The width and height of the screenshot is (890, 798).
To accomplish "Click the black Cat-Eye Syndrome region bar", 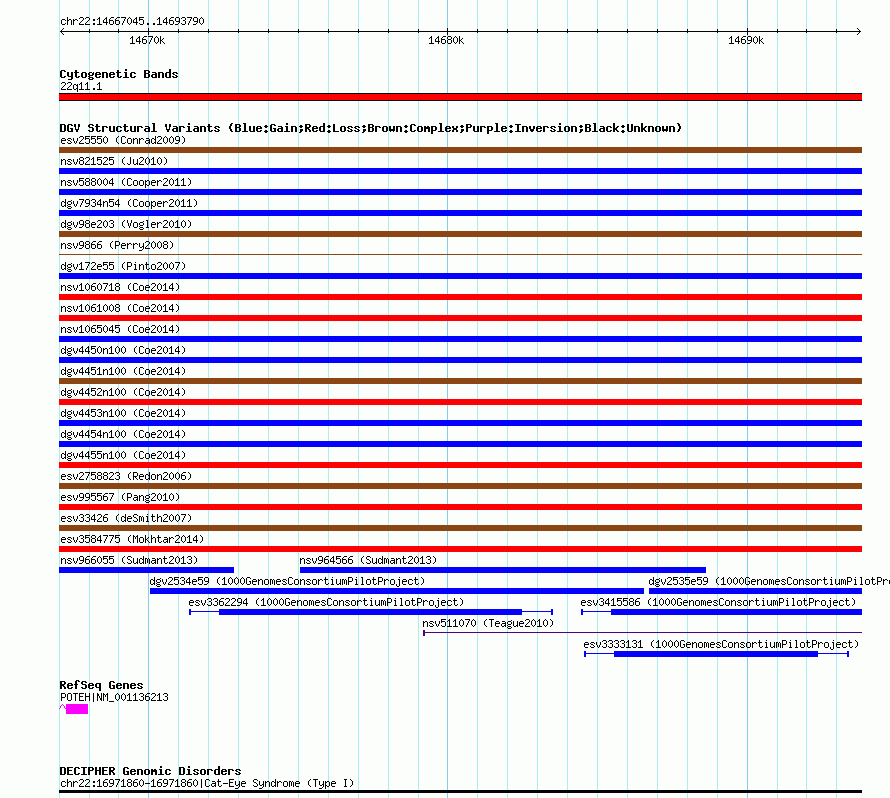I will coord(460,792).
